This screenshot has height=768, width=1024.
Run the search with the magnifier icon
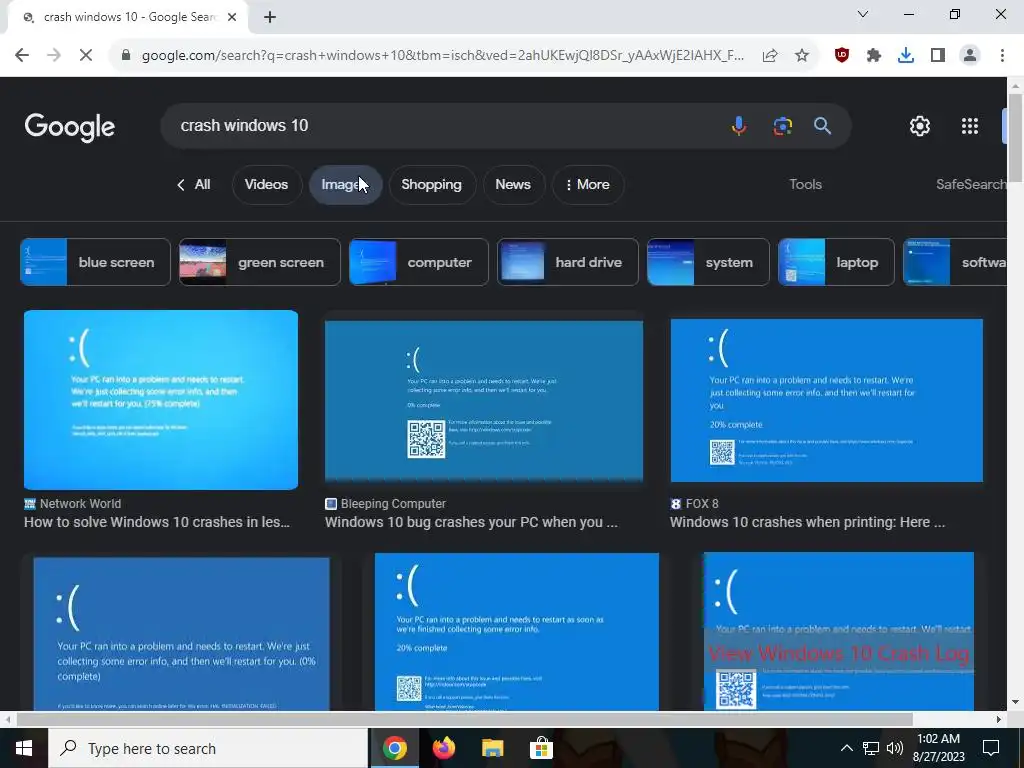click(822, 125)
